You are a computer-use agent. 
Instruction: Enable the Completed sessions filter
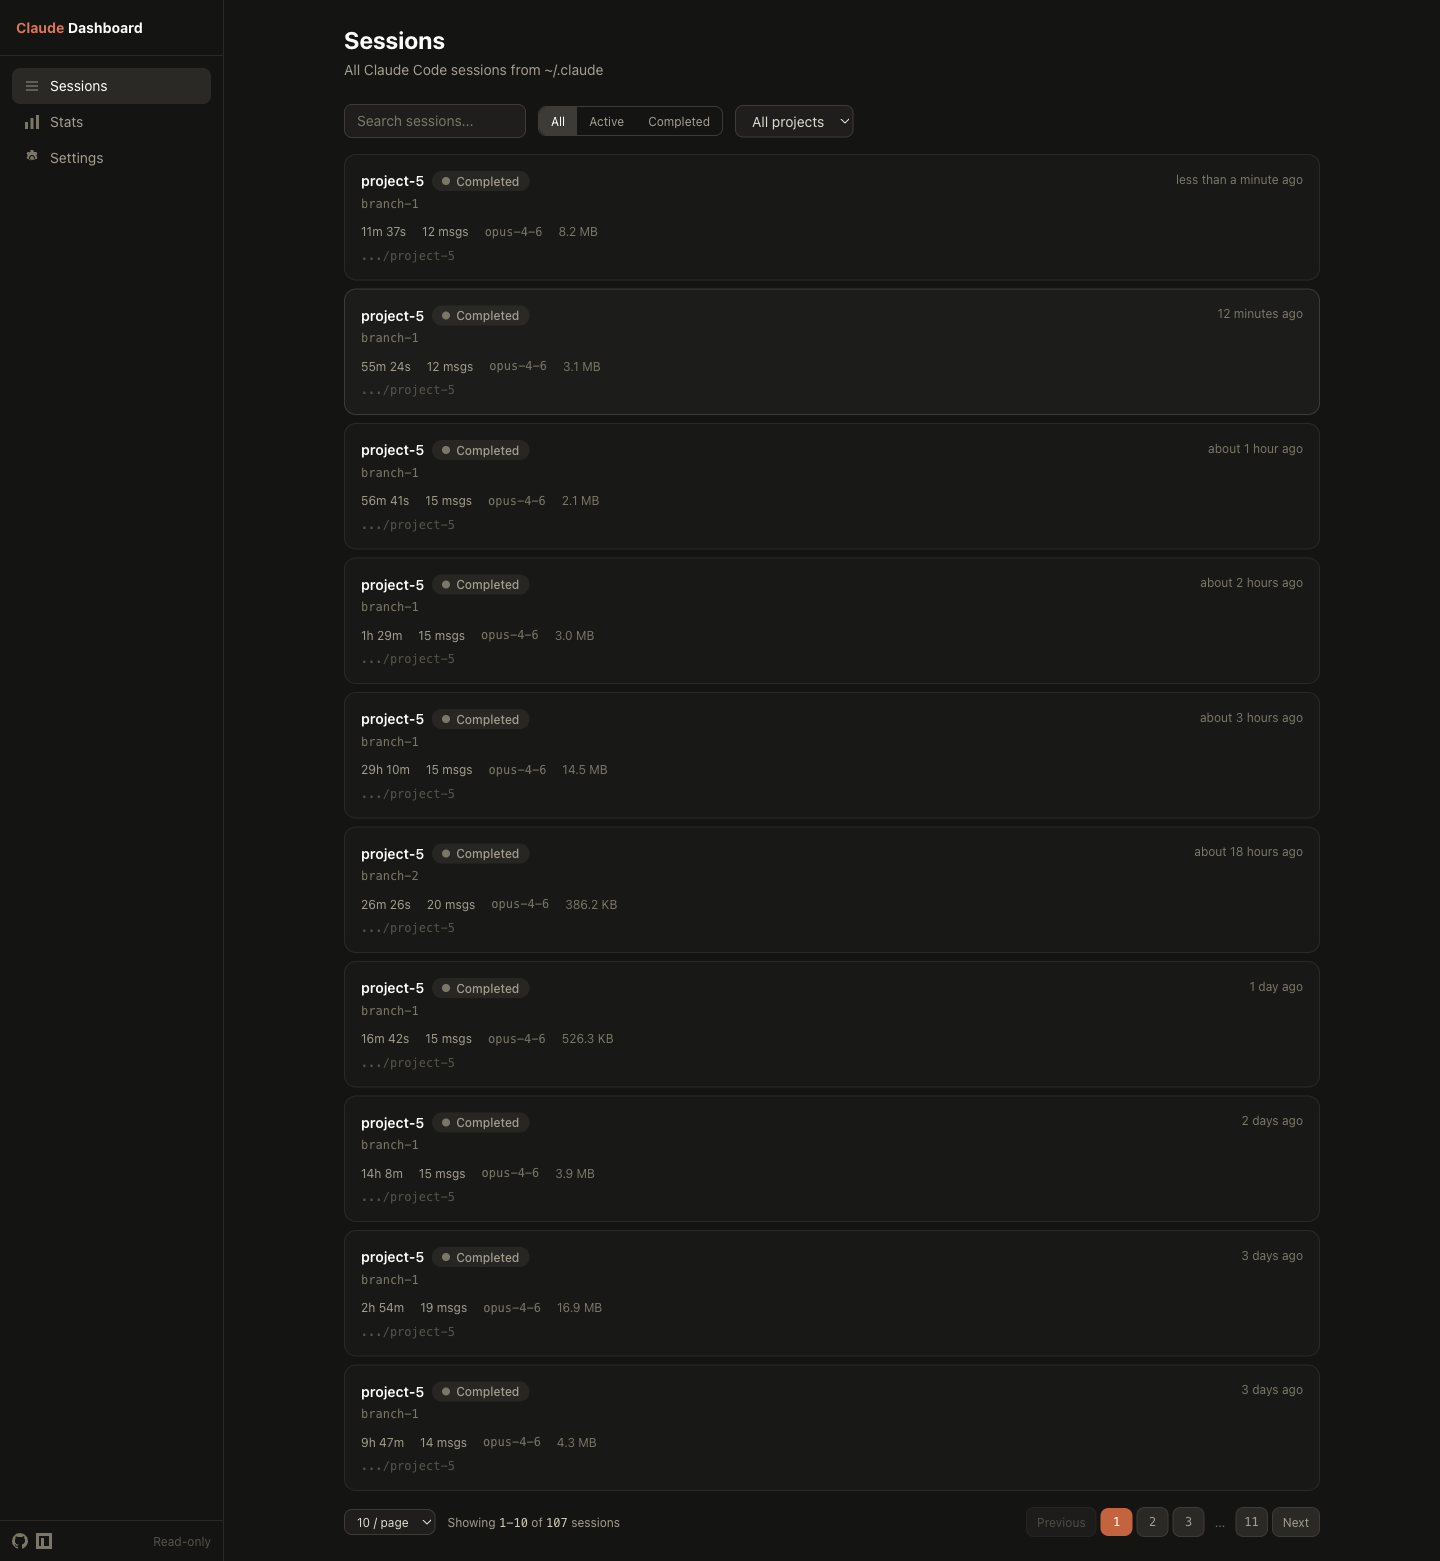coord(678,121)
